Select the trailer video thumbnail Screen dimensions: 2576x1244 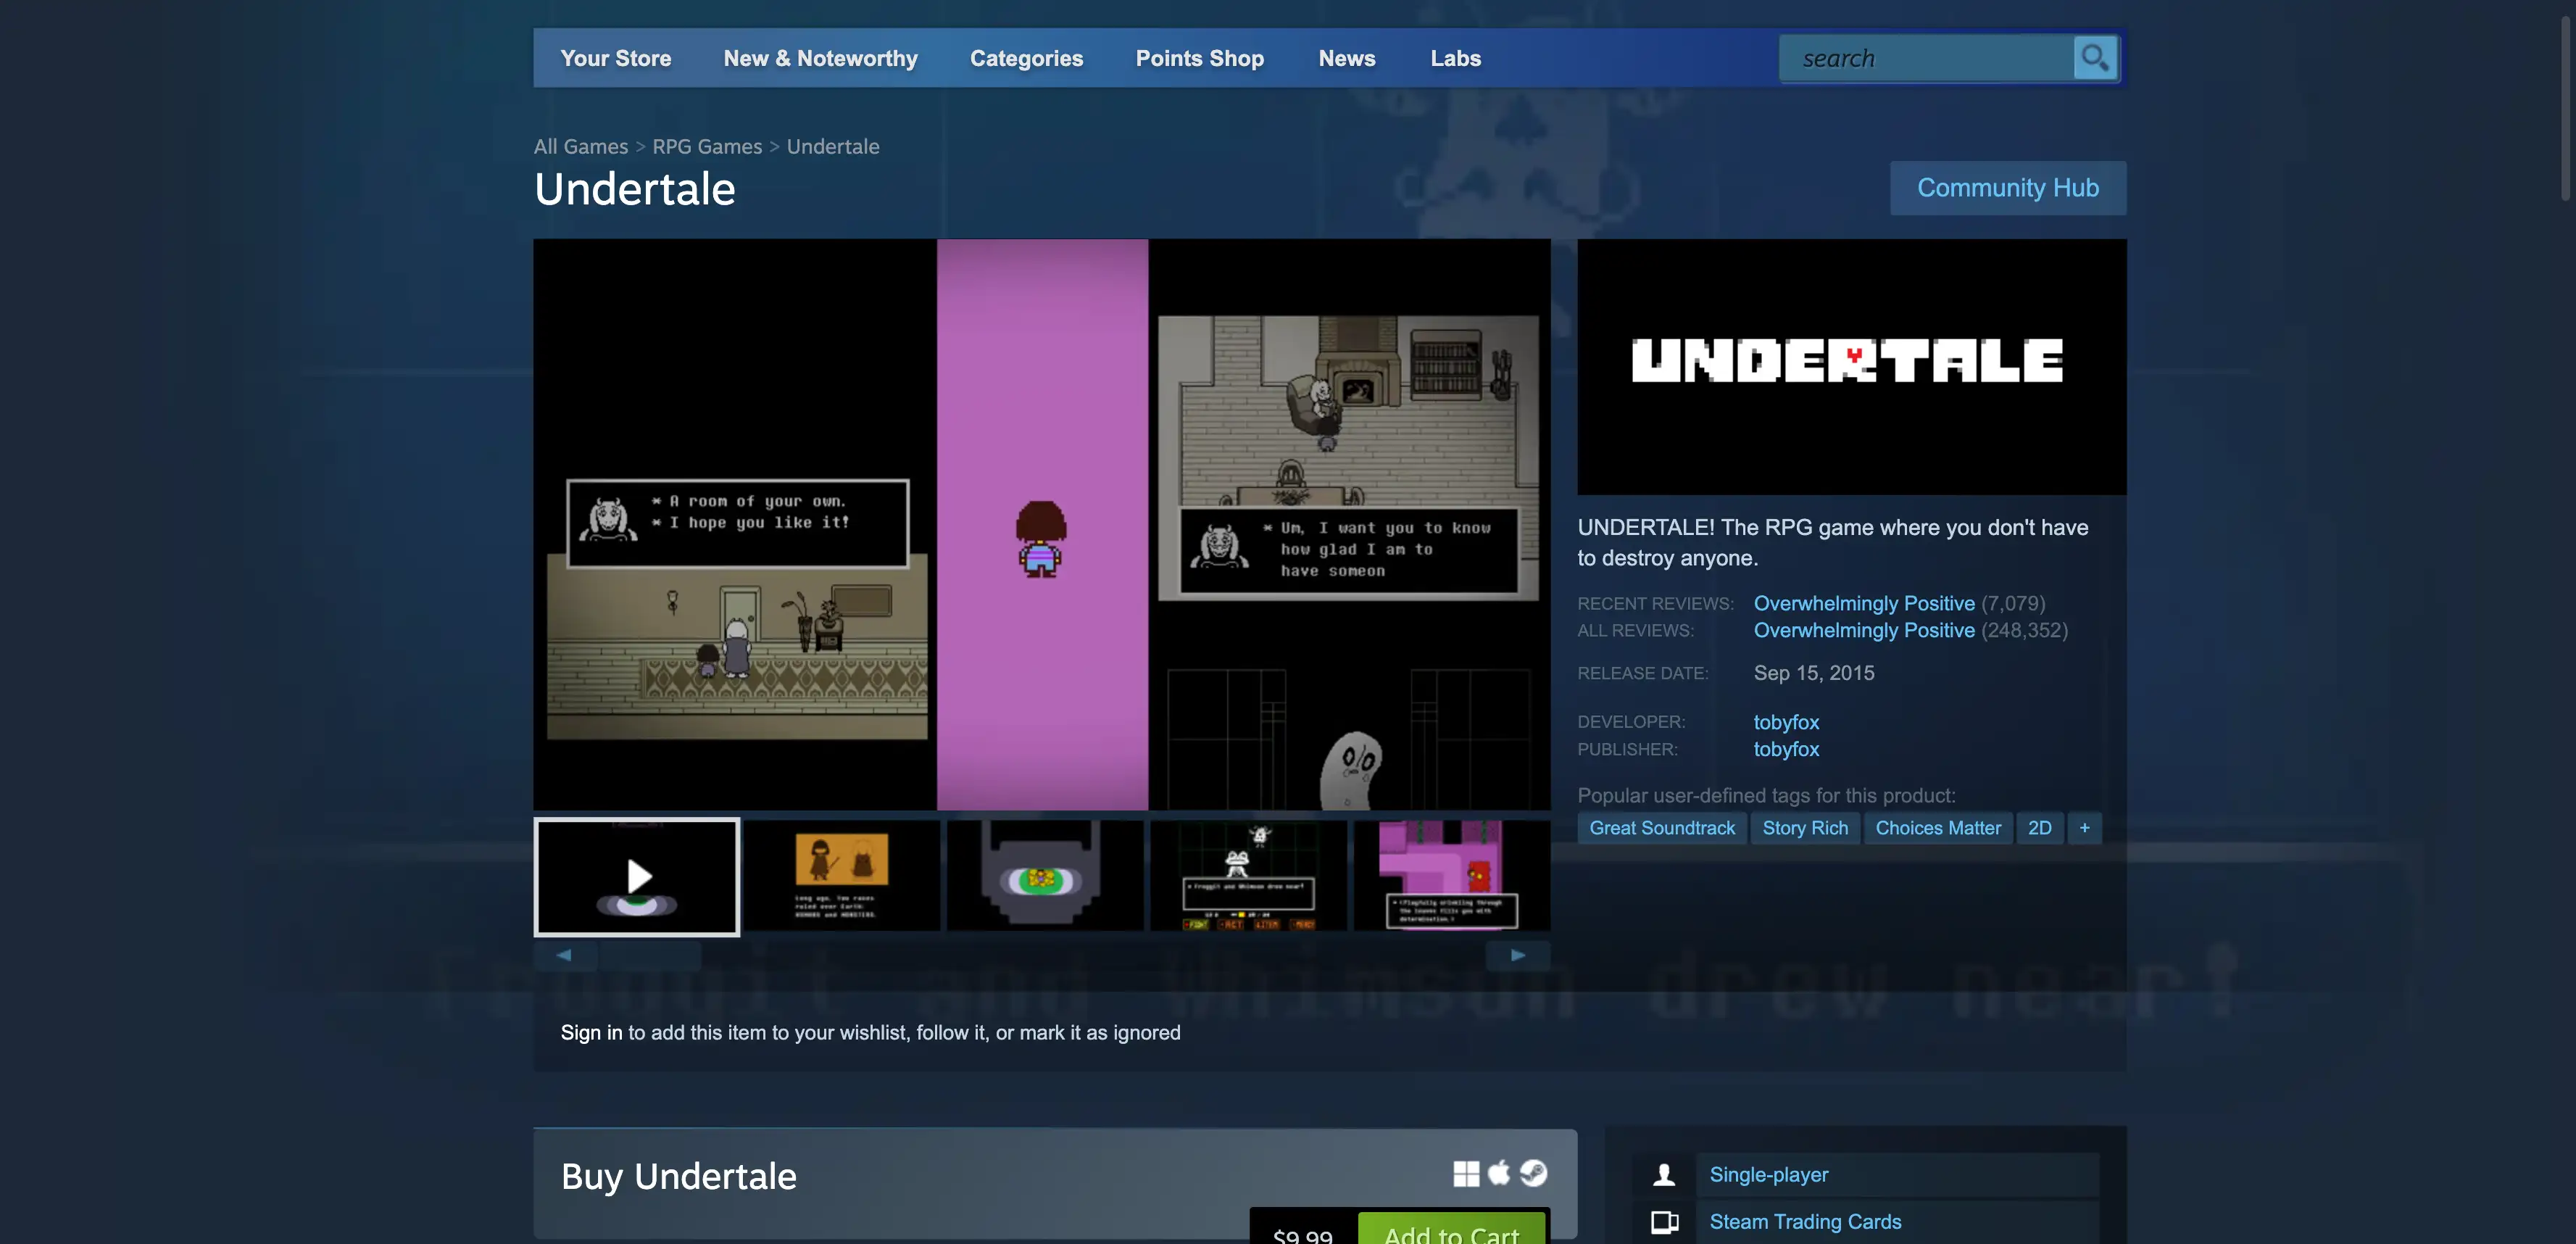[637, 877]
